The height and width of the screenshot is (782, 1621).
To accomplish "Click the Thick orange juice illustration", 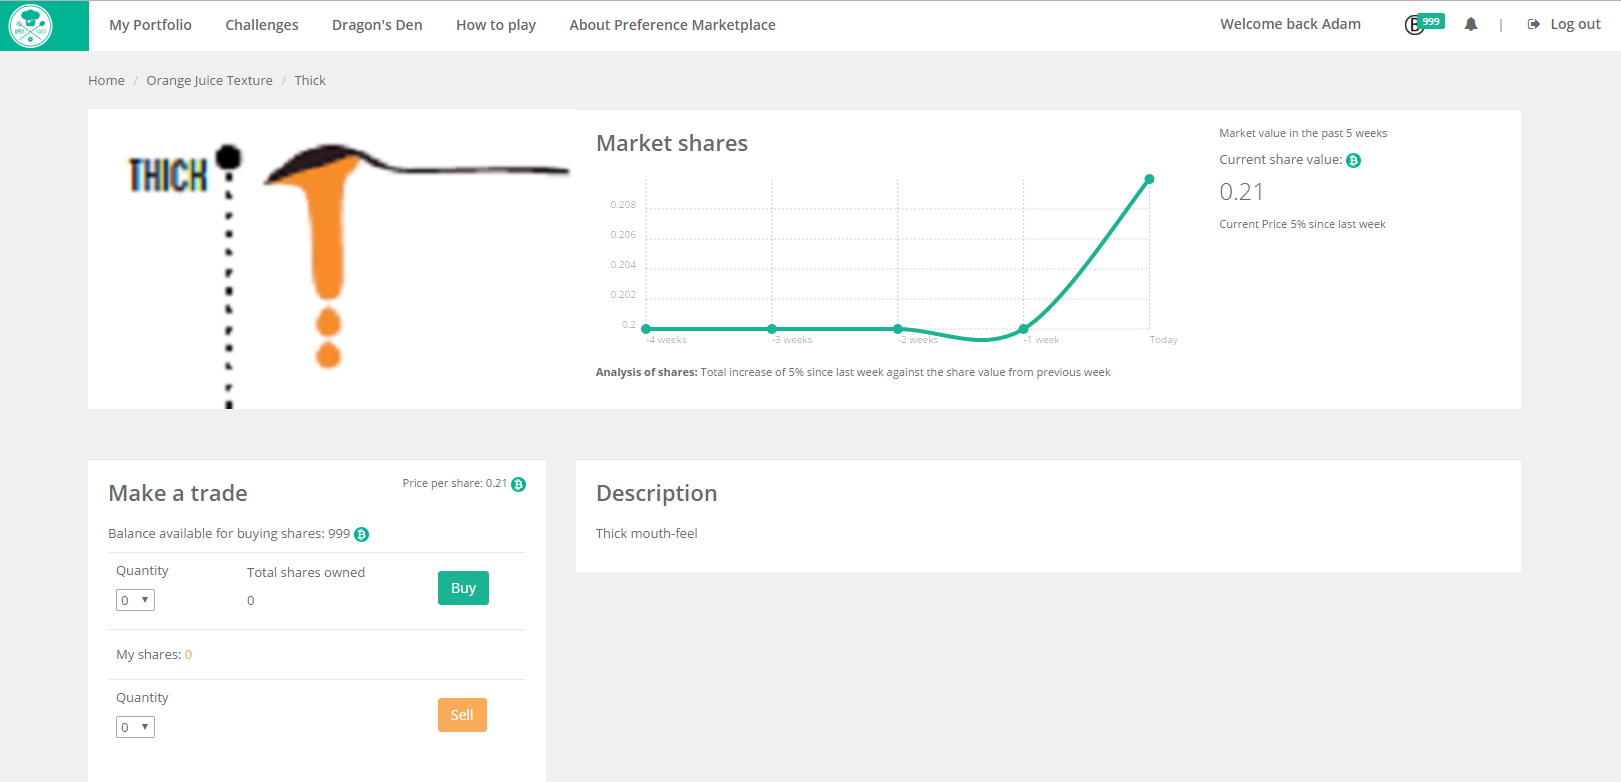I will point(331,259).
